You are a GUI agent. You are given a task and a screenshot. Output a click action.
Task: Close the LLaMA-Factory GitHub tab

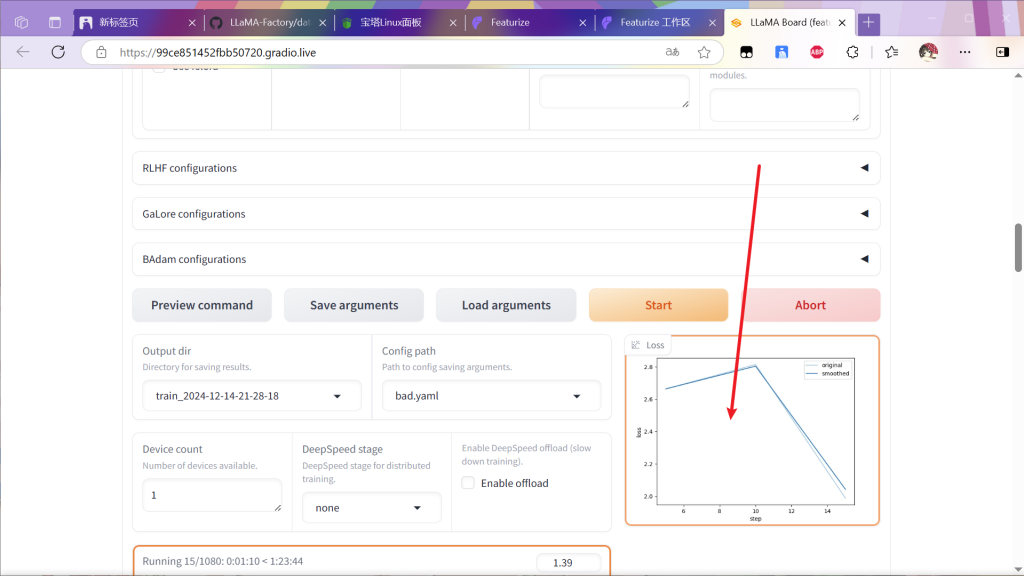pyautogui.click(x=322, y=23)
